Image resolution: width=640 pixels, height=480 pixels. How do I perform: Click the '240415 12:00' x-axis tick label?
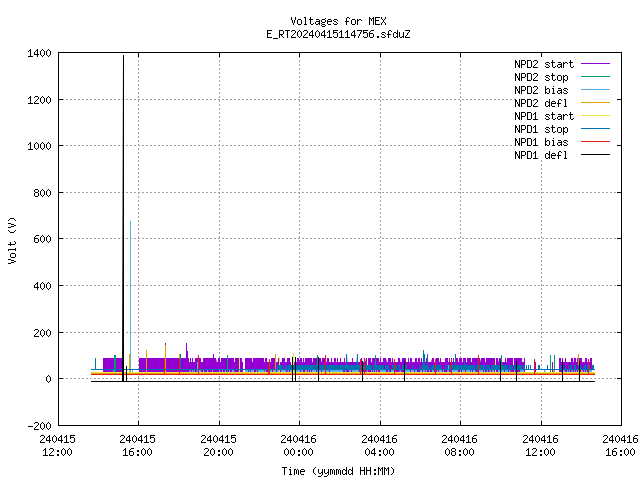tap(58, 446)
